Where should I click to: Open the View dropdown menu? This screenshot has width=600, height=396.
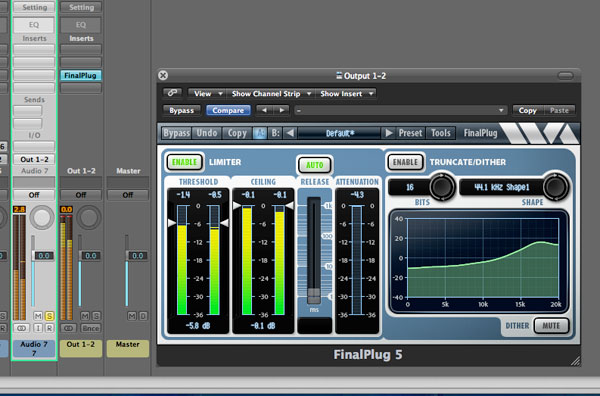coord(207,93)
